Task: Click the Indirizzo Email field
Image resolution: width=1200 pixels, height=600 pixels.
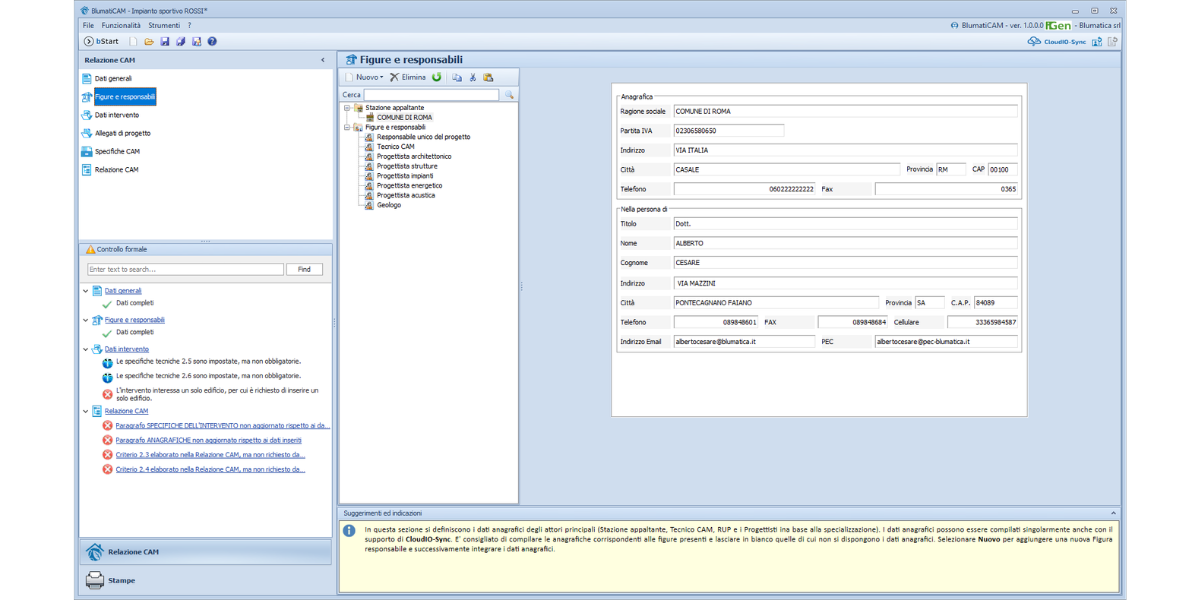Action: (x=744, y=342)
